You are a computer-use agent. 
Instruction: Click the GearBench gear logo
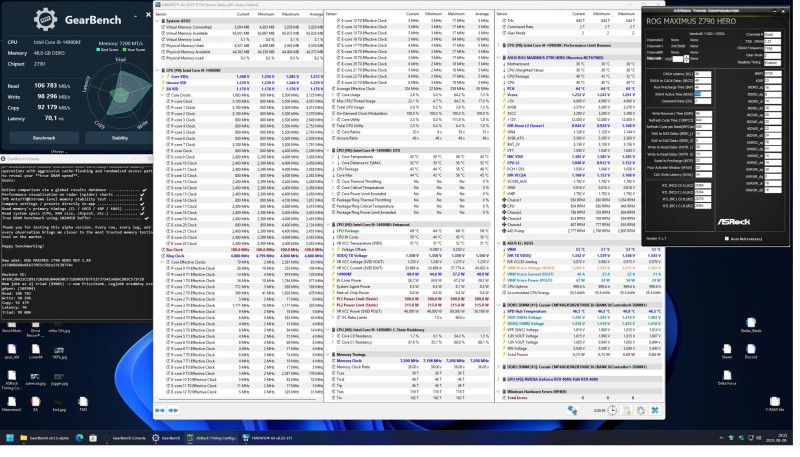45,20
